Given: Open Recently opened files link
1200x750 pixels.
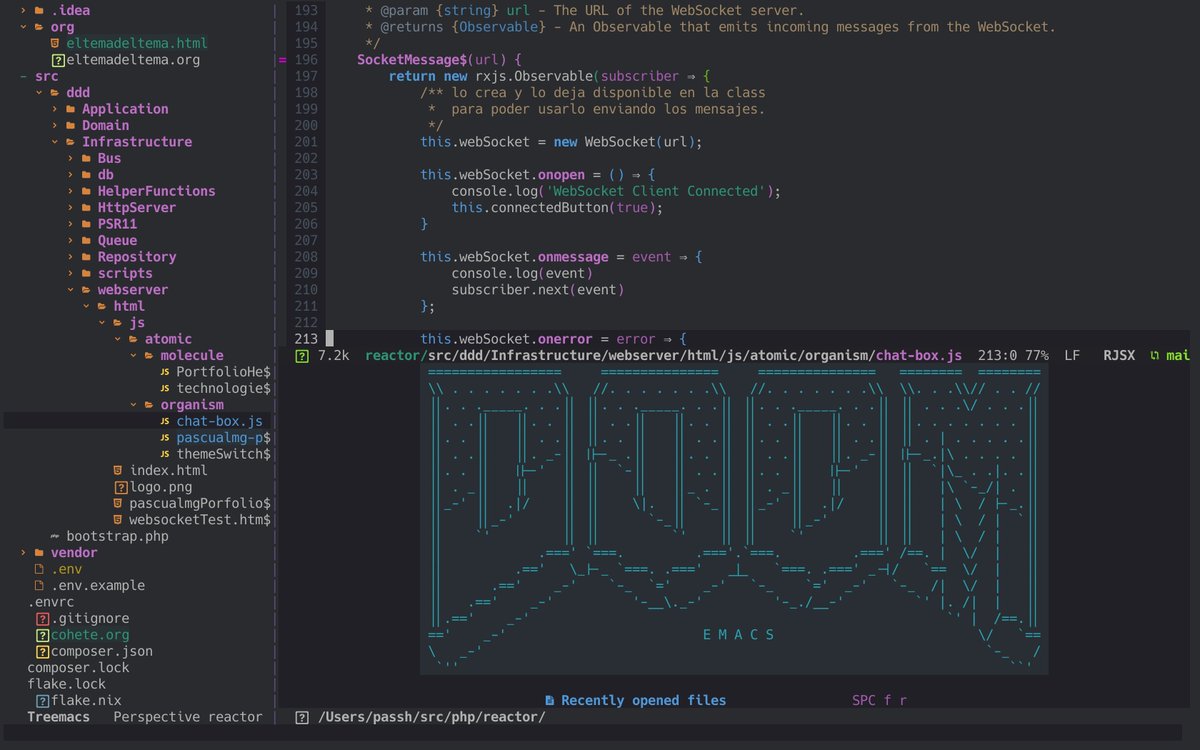Looking at the screenshot, I should [644, 701].
